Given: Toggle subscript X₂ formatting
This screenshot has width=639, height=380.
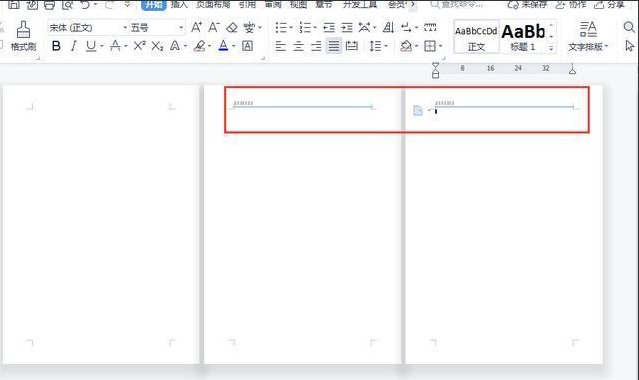Looking at the screenshot, I should (157, 46).
